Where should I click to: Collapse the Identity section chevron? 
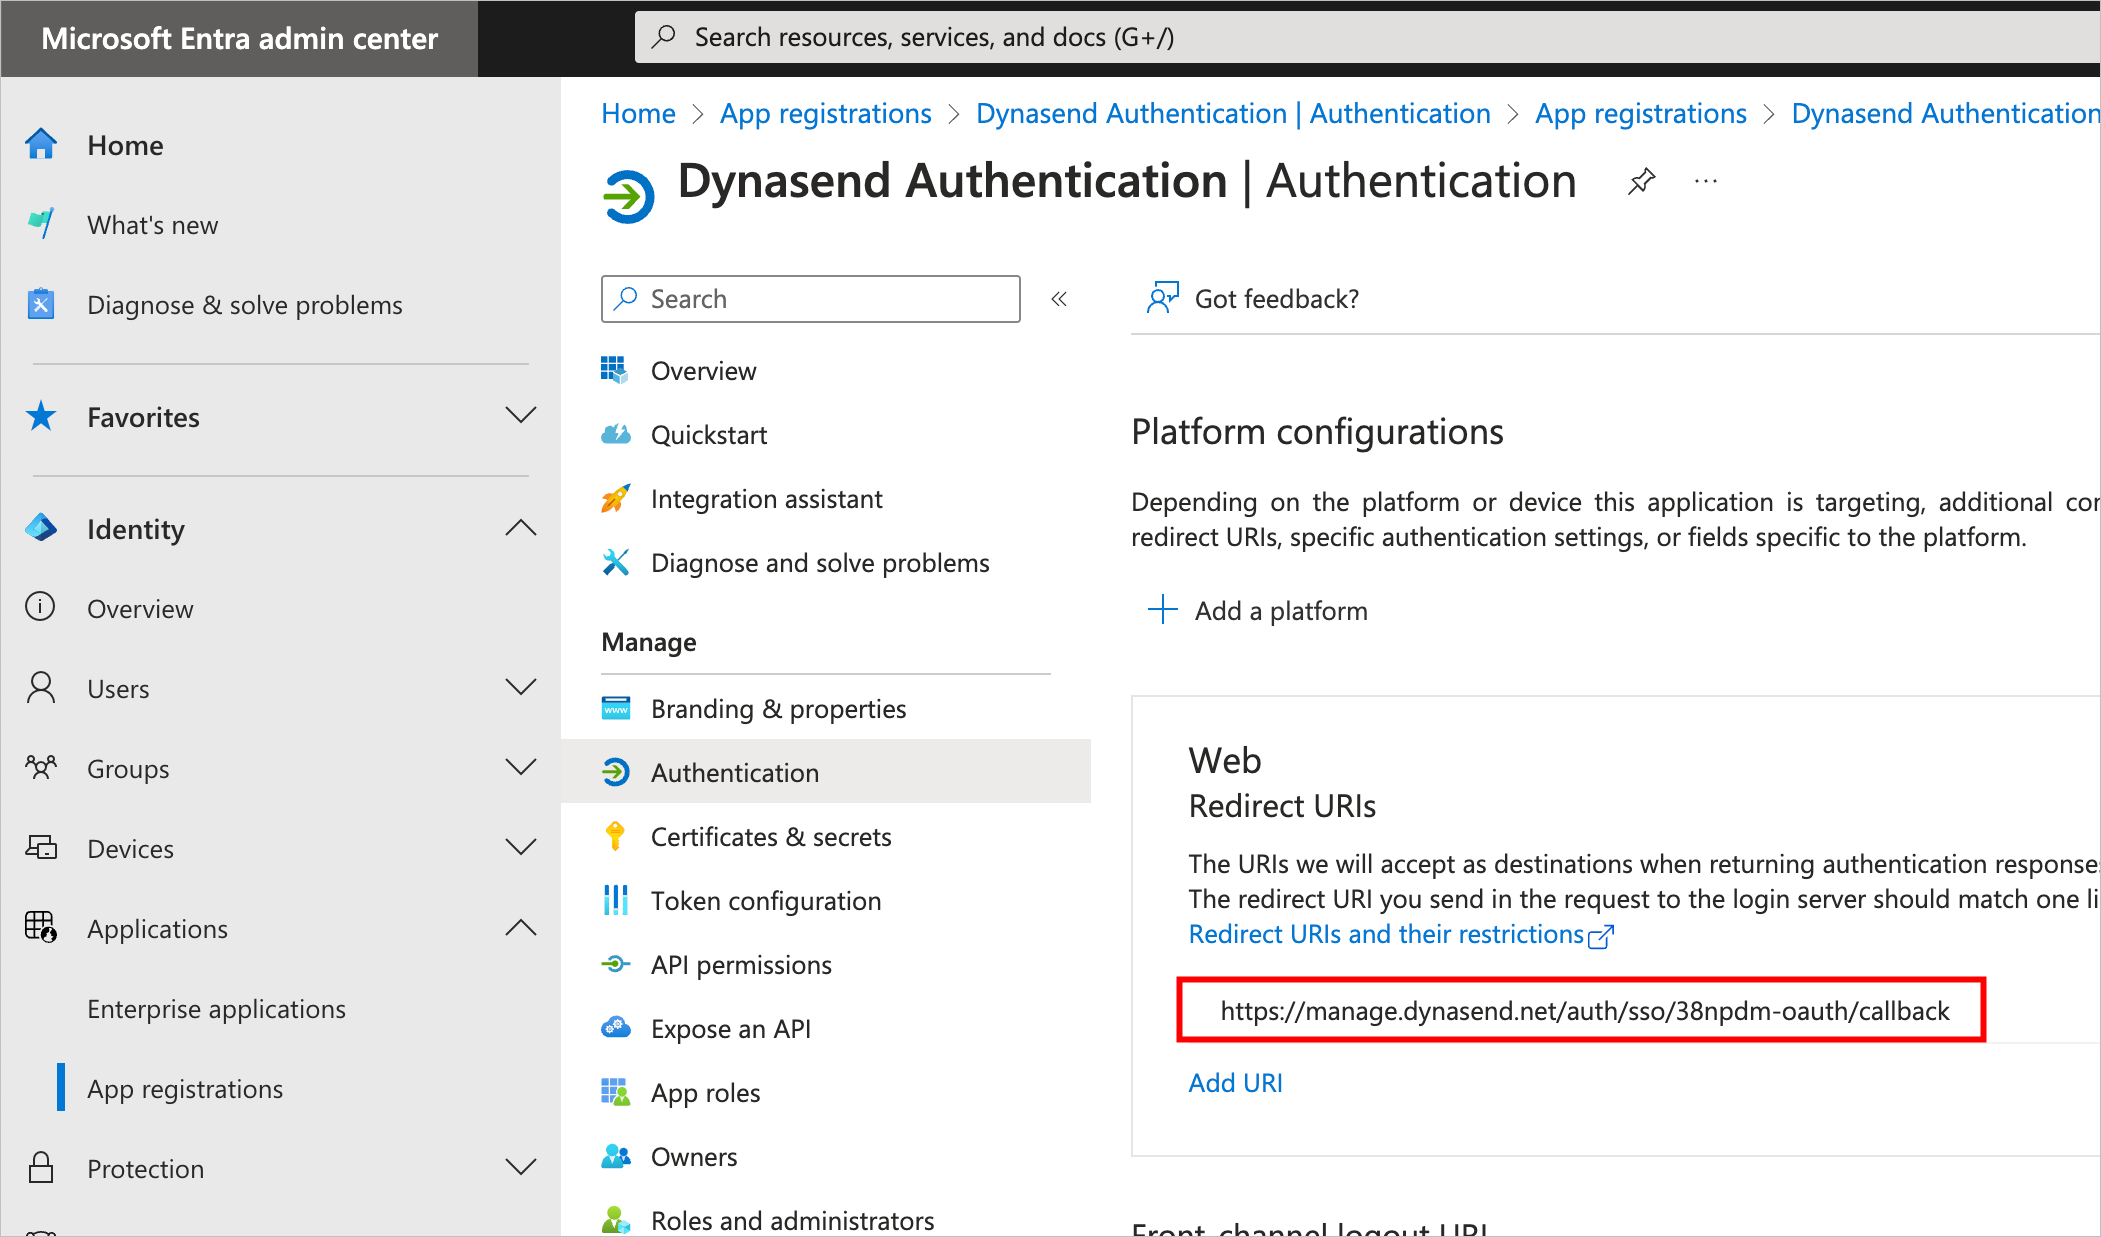click(521, 527)
